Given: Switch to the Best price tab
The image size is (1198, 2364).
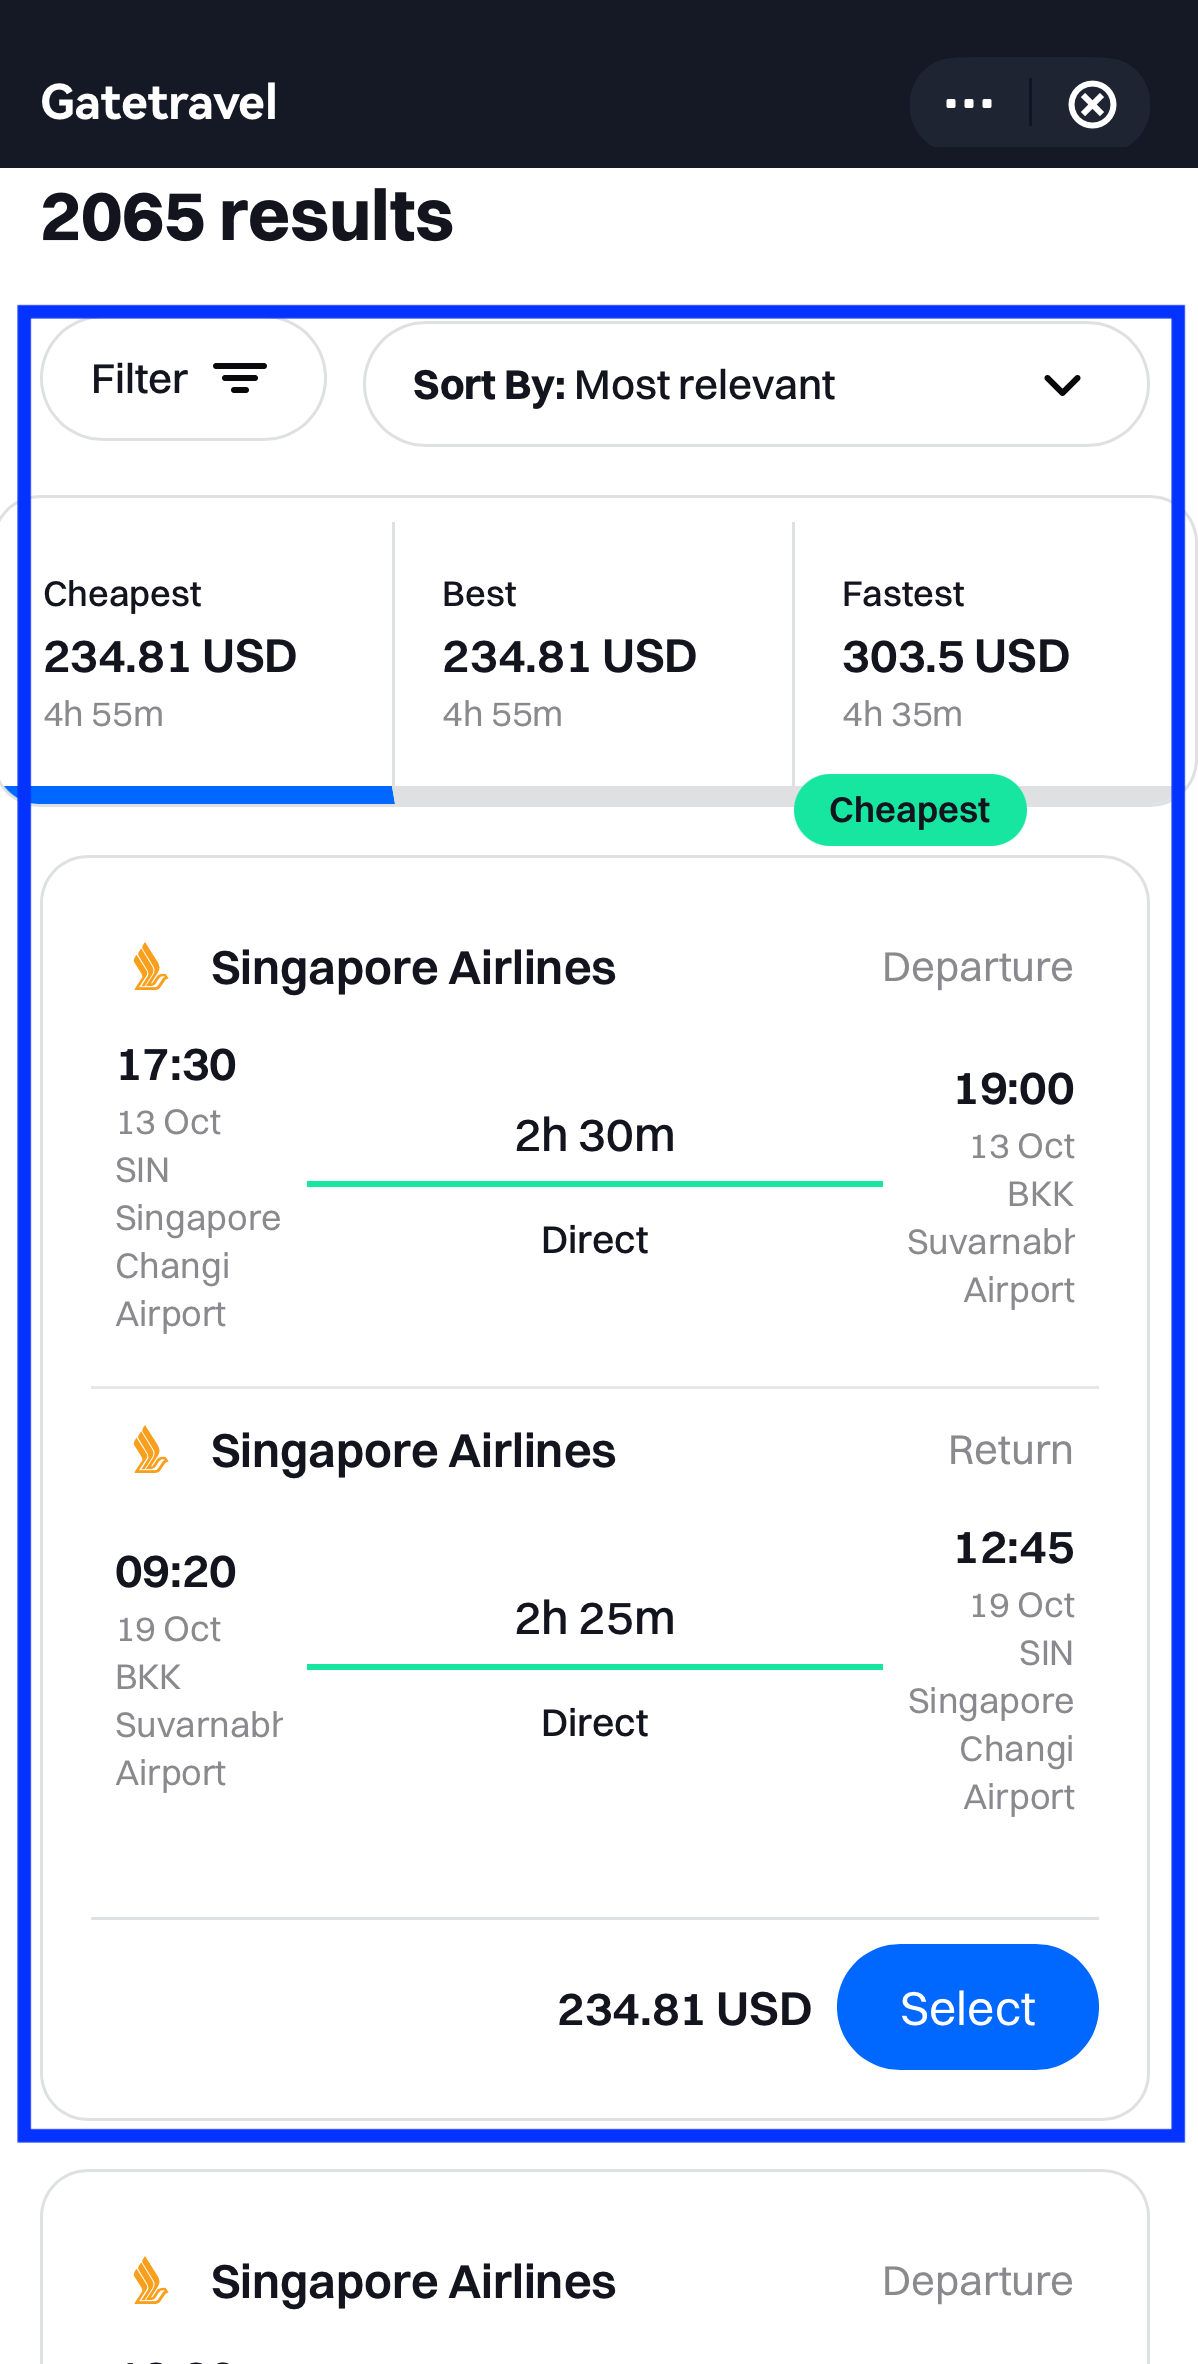Looking at the screenshot, I should pyautogui.click(x=593, y=653).
